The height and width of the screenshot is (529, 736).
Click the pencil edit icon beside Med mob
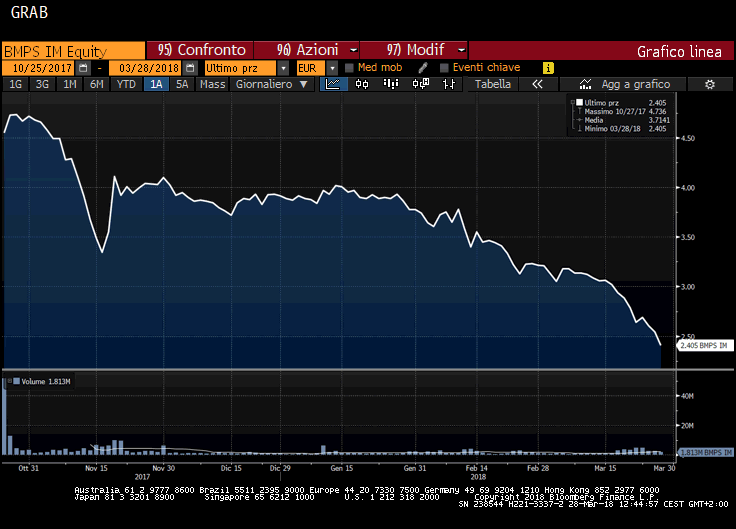422,68
